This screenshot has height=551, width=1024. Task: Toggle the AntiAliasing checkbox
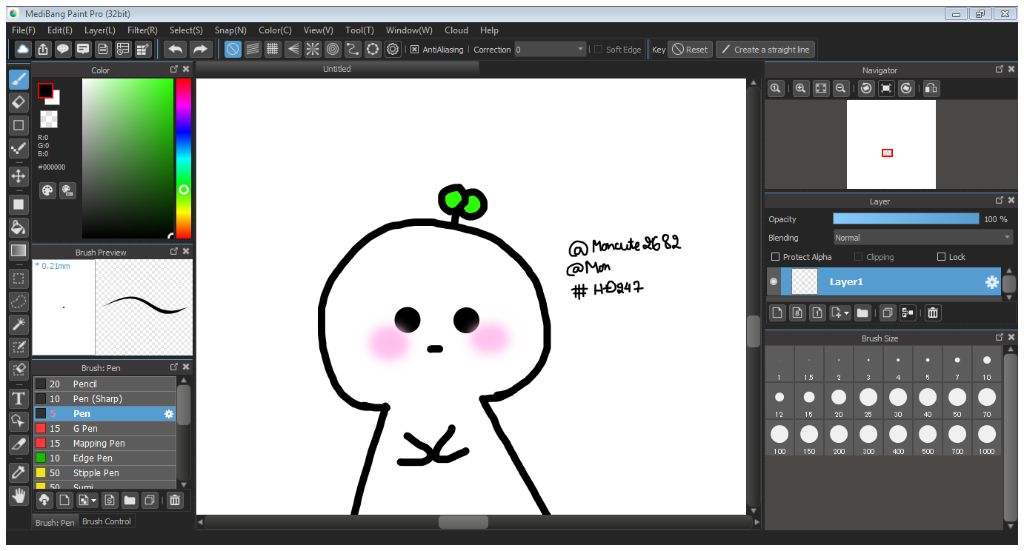(x=414, y=50)
